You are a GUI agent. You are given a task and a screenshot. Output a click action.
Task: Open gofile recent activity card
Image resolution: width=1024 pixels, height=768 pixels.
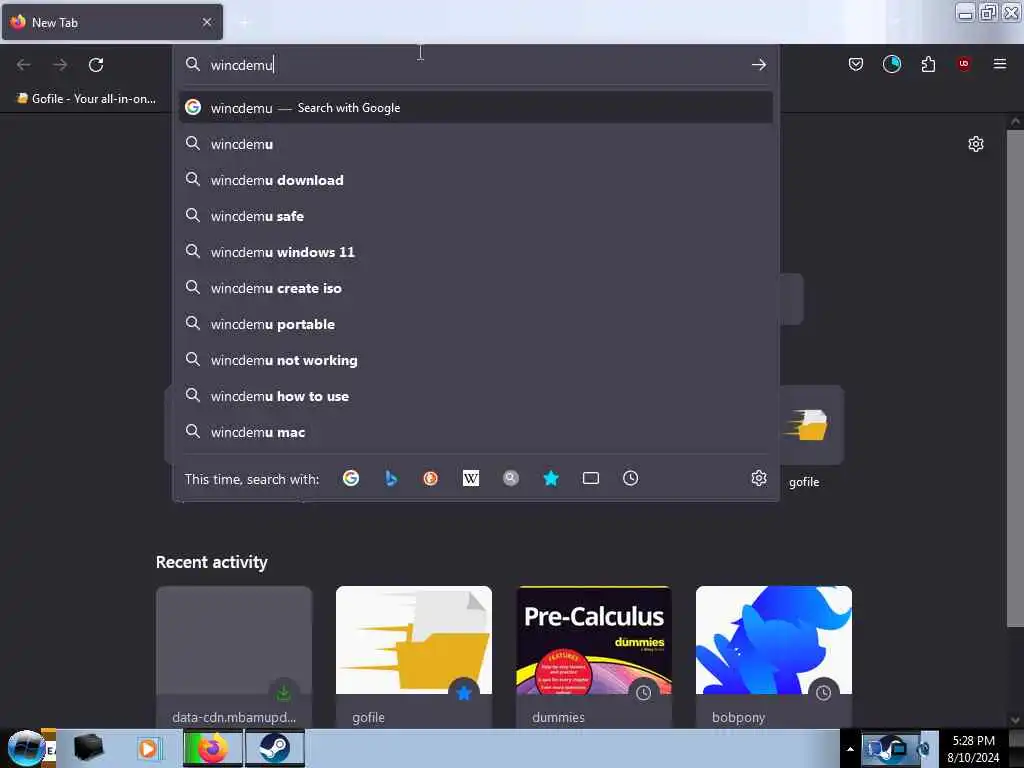413,656
